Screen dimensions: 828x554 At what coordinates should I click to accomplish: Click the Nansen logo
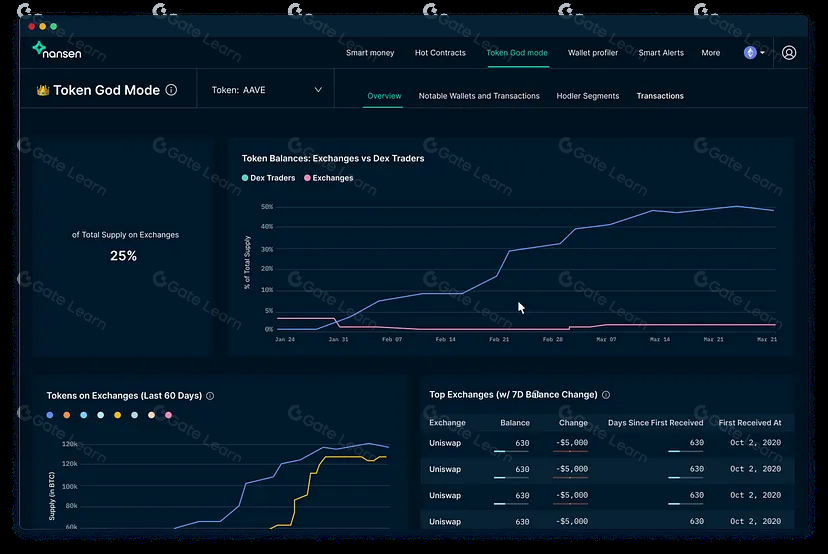(57, 50)
